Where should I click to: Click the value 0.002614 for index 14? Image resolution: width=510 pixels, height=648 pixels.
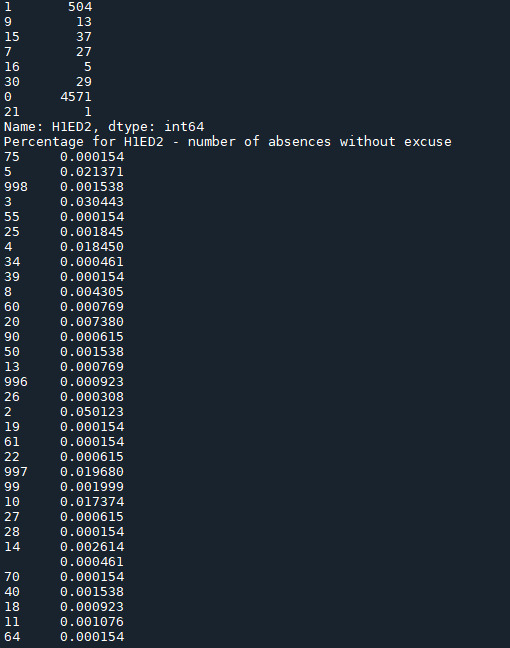[x=92, y=547]
